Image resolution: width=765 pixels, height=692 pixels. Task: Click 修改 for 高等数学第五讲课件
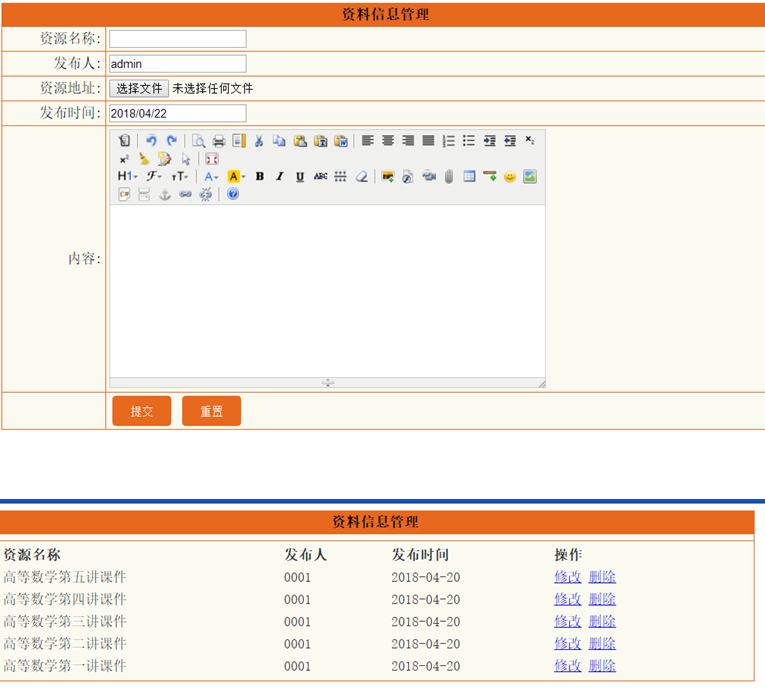[567, 577]
